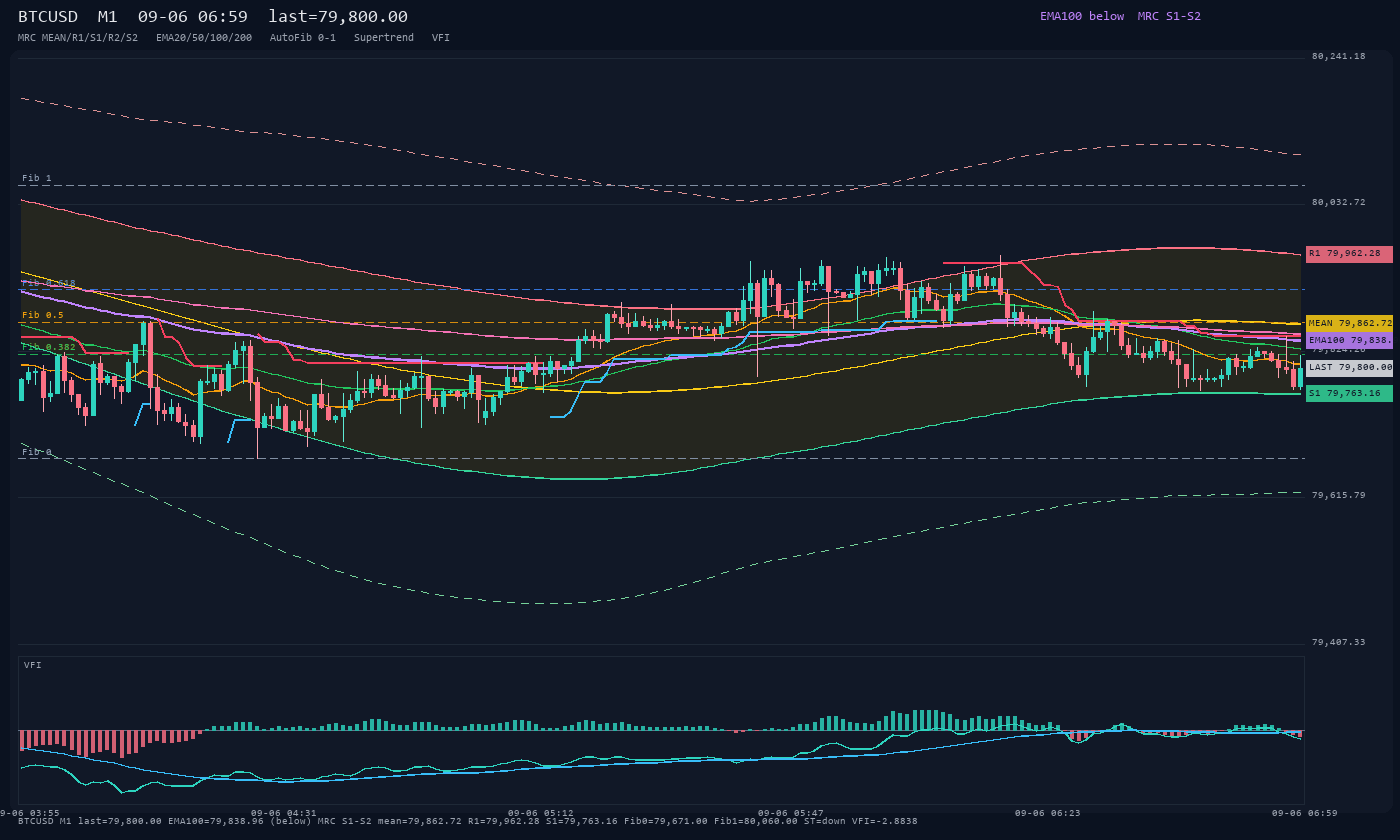Select the EMA20/50/100/200 indicator label
This screenshot has width=1400, height=840.
click(x=204, y=37)
